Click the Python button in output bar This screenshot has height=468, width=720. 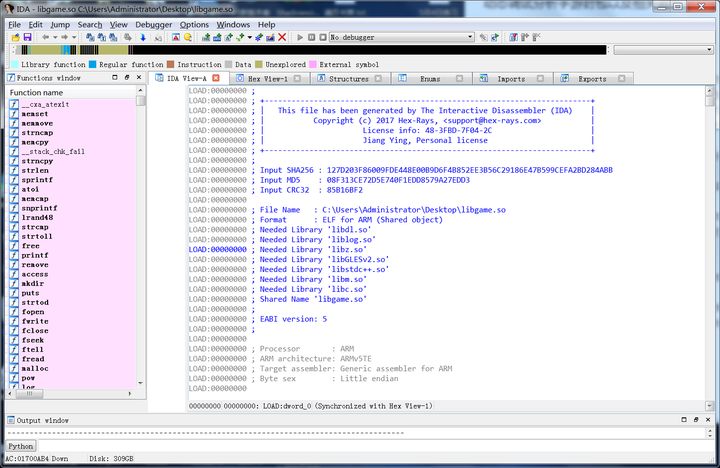(x=20, y=446)
